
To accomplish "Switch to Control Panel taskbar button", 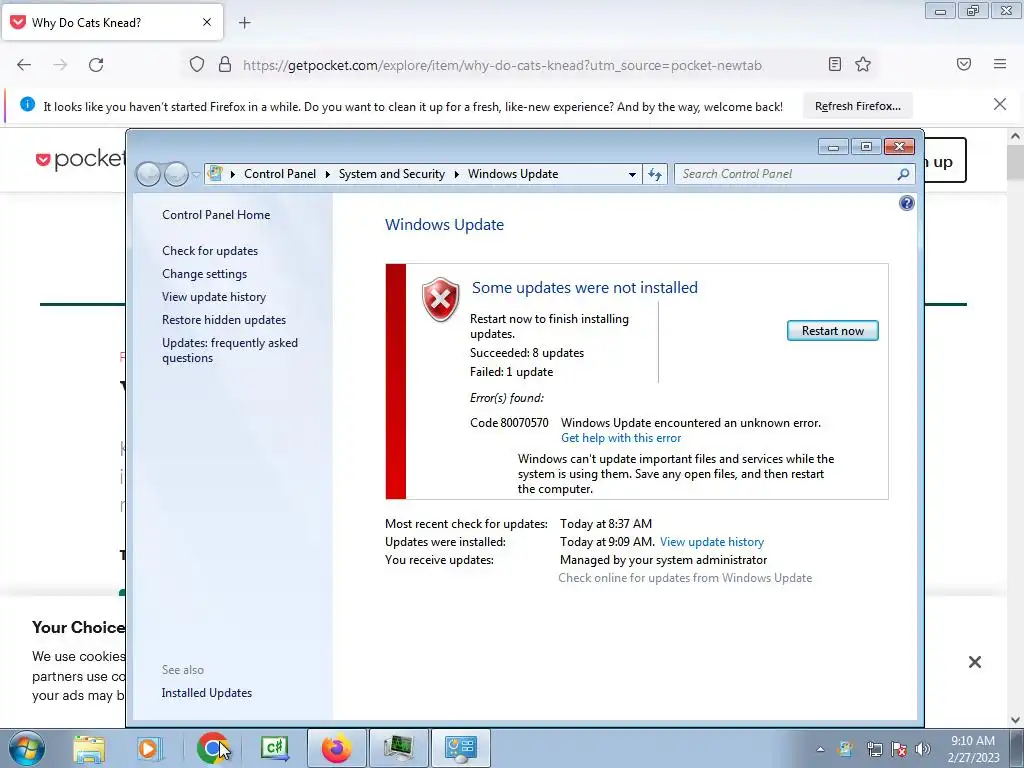I will click(460, 748).
